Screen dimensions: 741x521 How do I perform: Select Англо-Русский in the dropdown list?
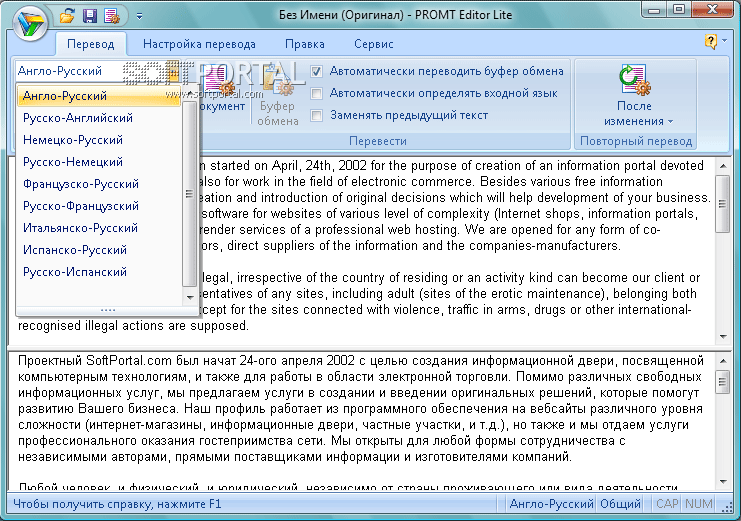[x=99, y=96]
